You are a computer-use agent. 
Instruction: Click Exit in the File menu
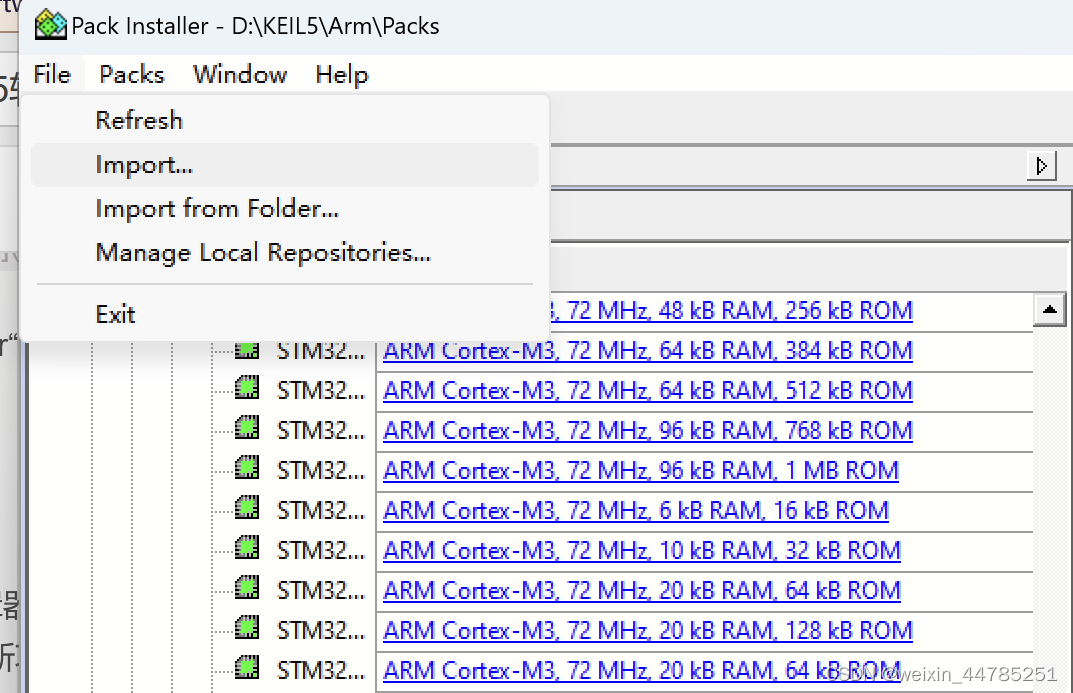pyautogui.click(x=285, y=314)
